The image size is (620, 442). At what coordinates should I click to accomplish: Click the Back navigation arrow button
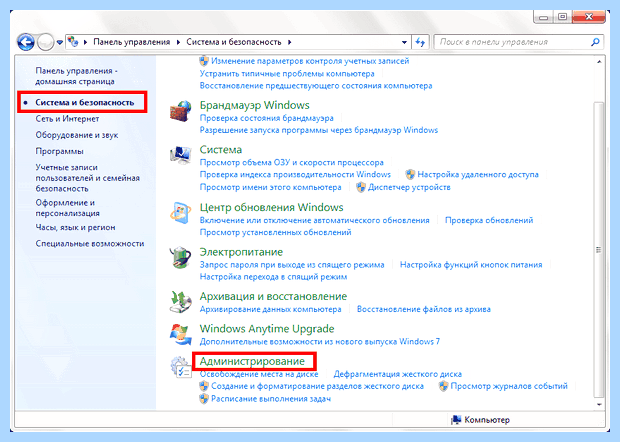click(x=26, y=42)
